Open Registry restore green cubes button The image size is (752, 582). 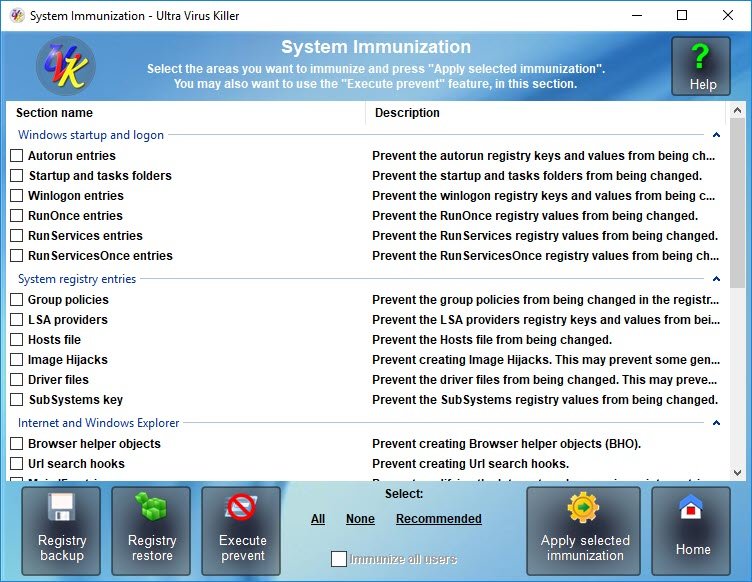point(151,531)
